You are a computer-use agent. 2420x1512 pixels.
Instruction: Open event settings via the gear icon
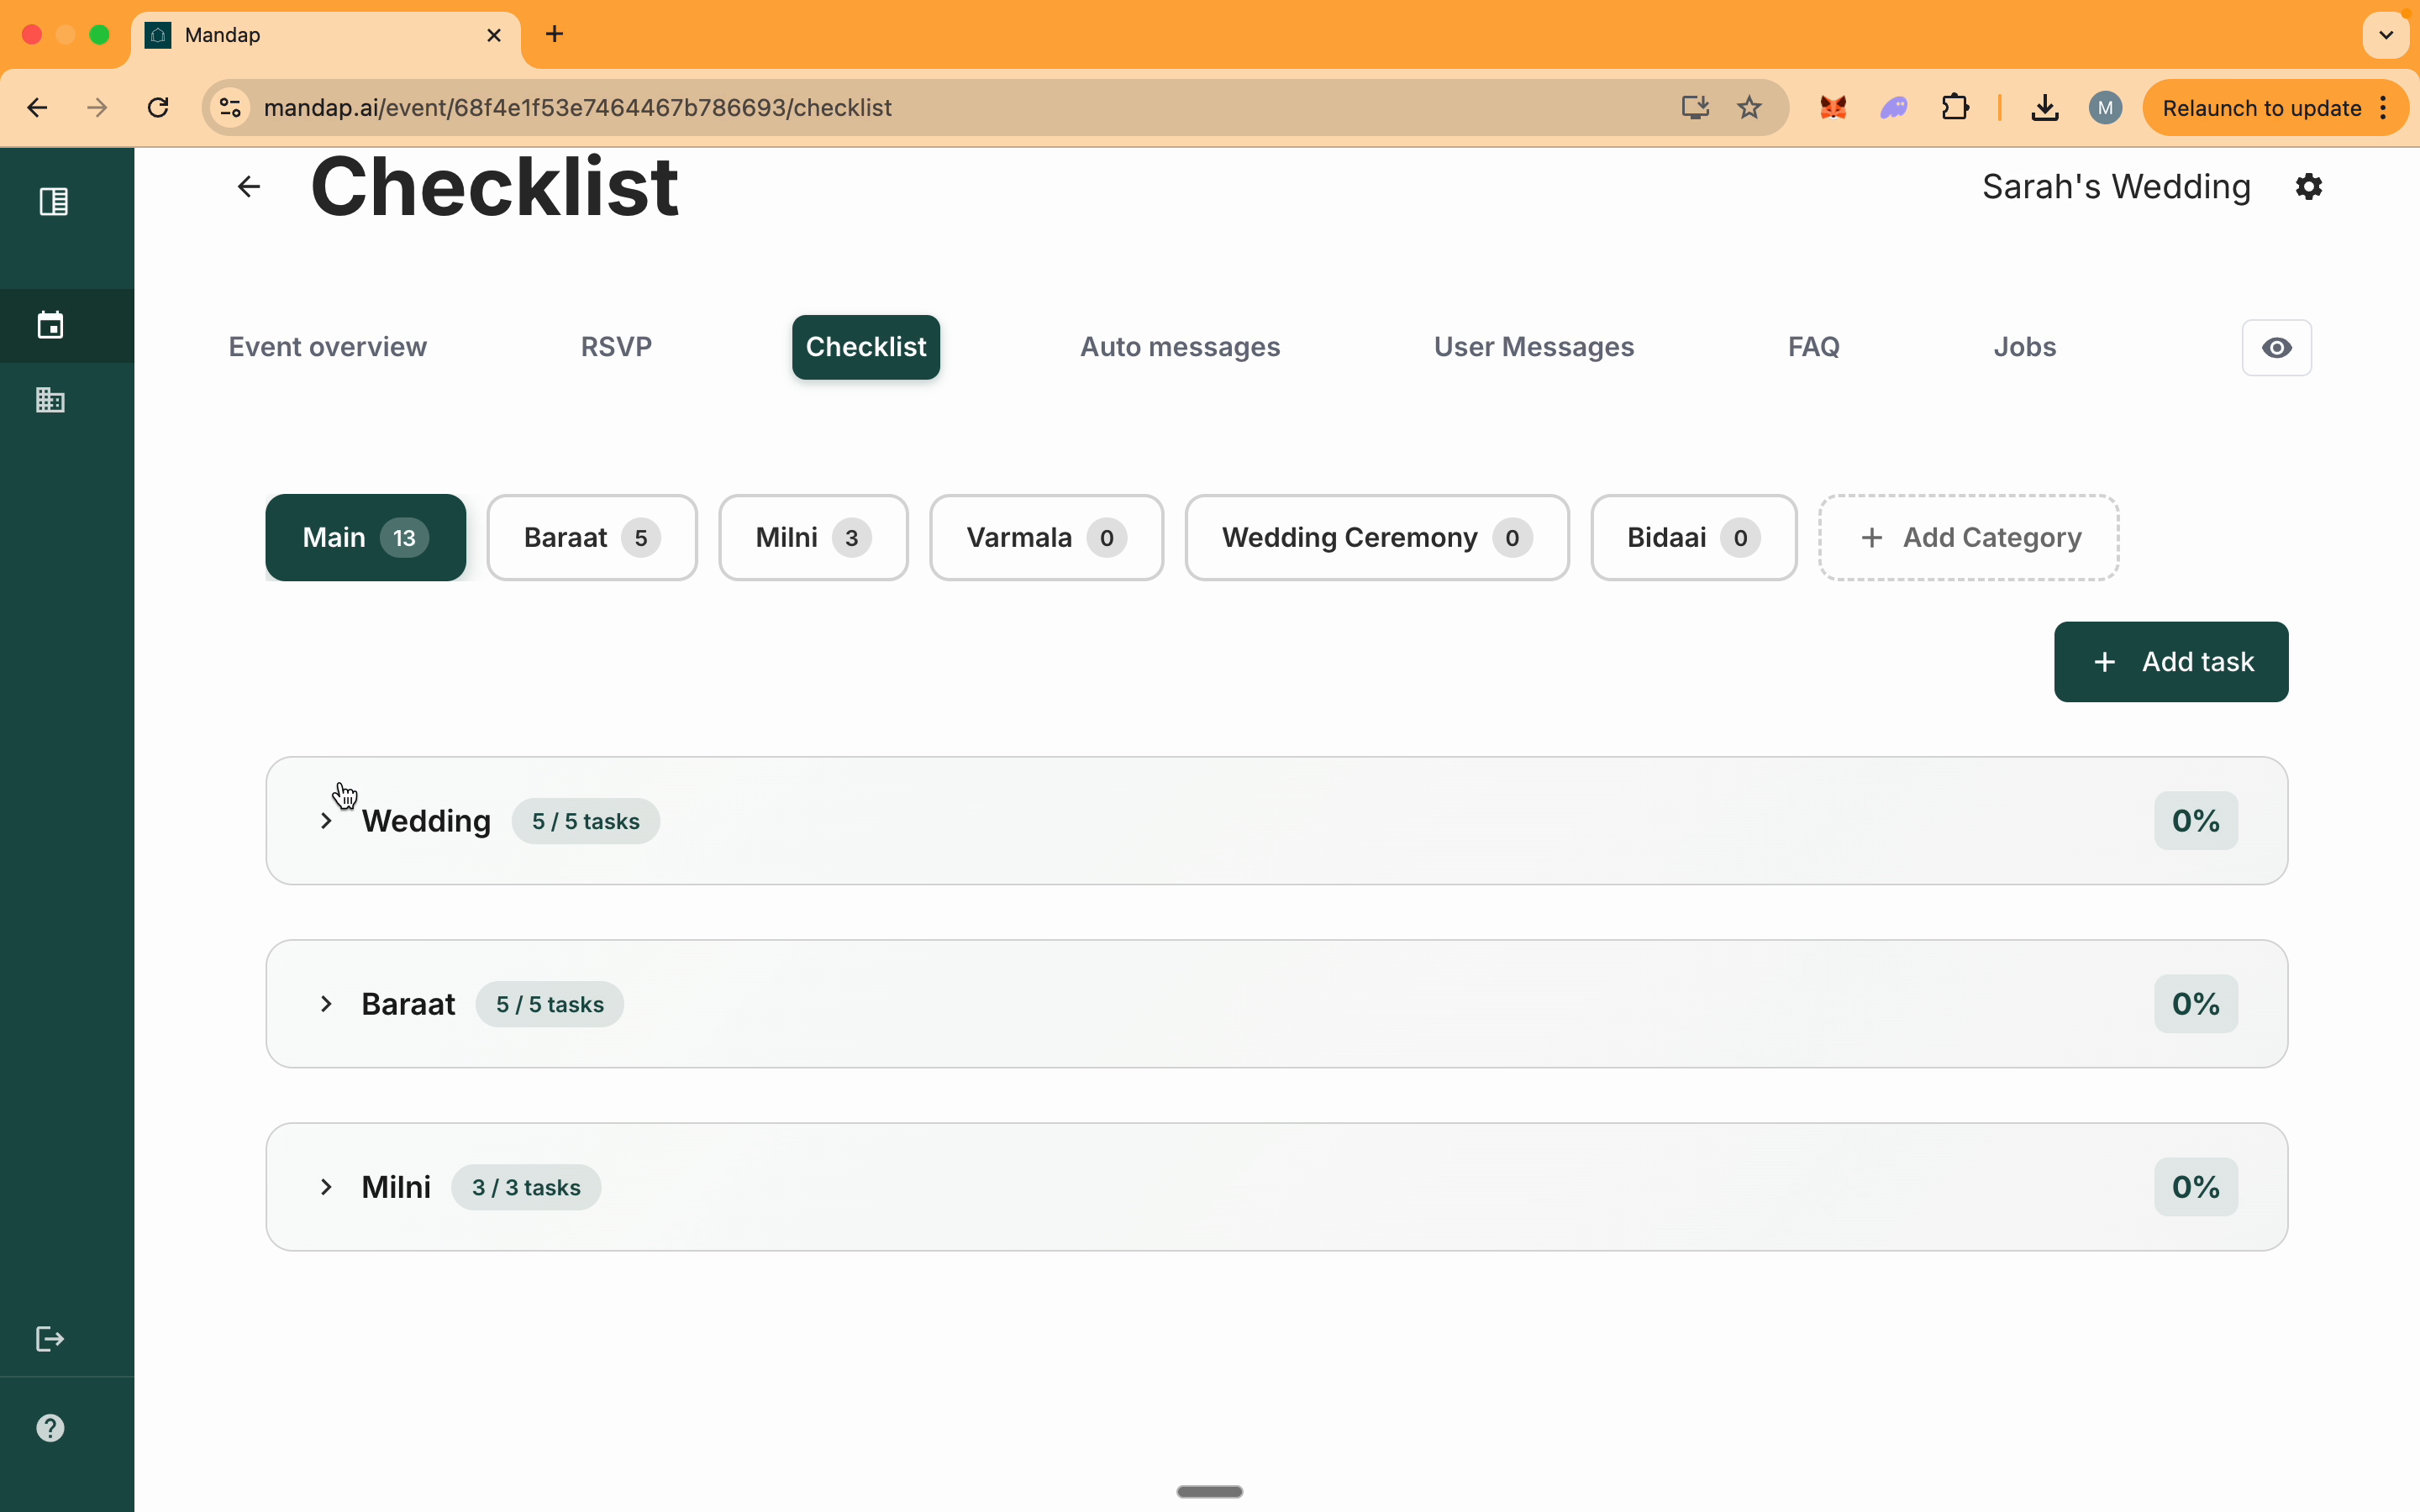tap(2308, 186)
